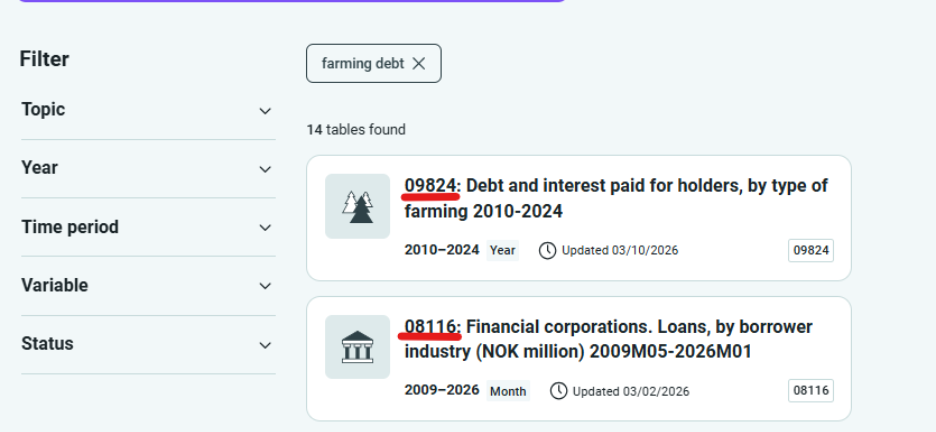Click the bank building icon for table 08116
Image resolution: width=936 pixels, height=432 pixels.
[358, 347]
